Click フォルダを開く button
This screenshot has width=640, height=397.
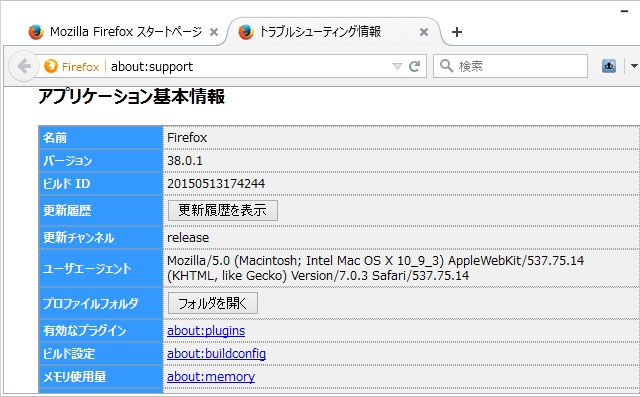pyautogui.click(x=213, y=303)
